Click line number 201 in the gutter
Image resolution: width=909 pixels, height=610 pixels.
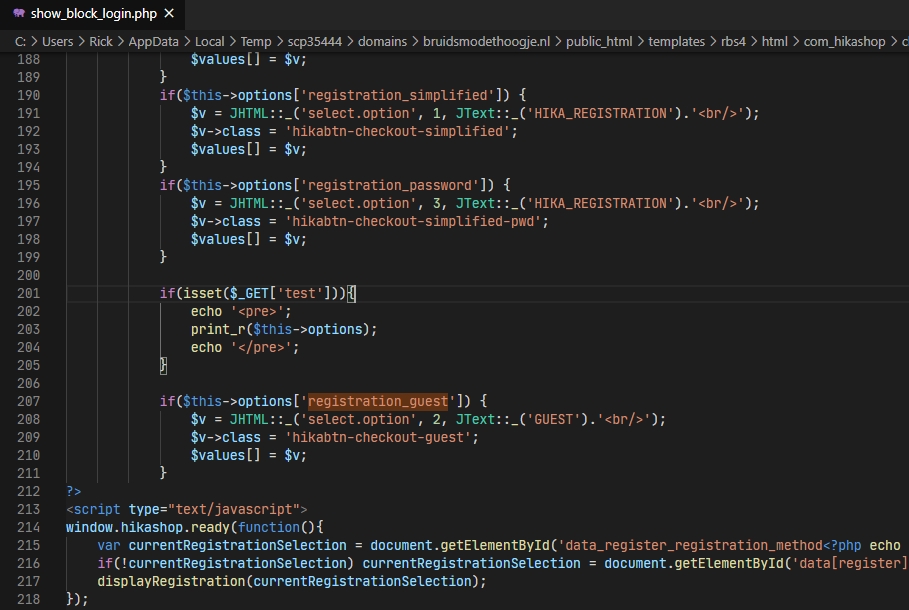click(x=28, y=293)
